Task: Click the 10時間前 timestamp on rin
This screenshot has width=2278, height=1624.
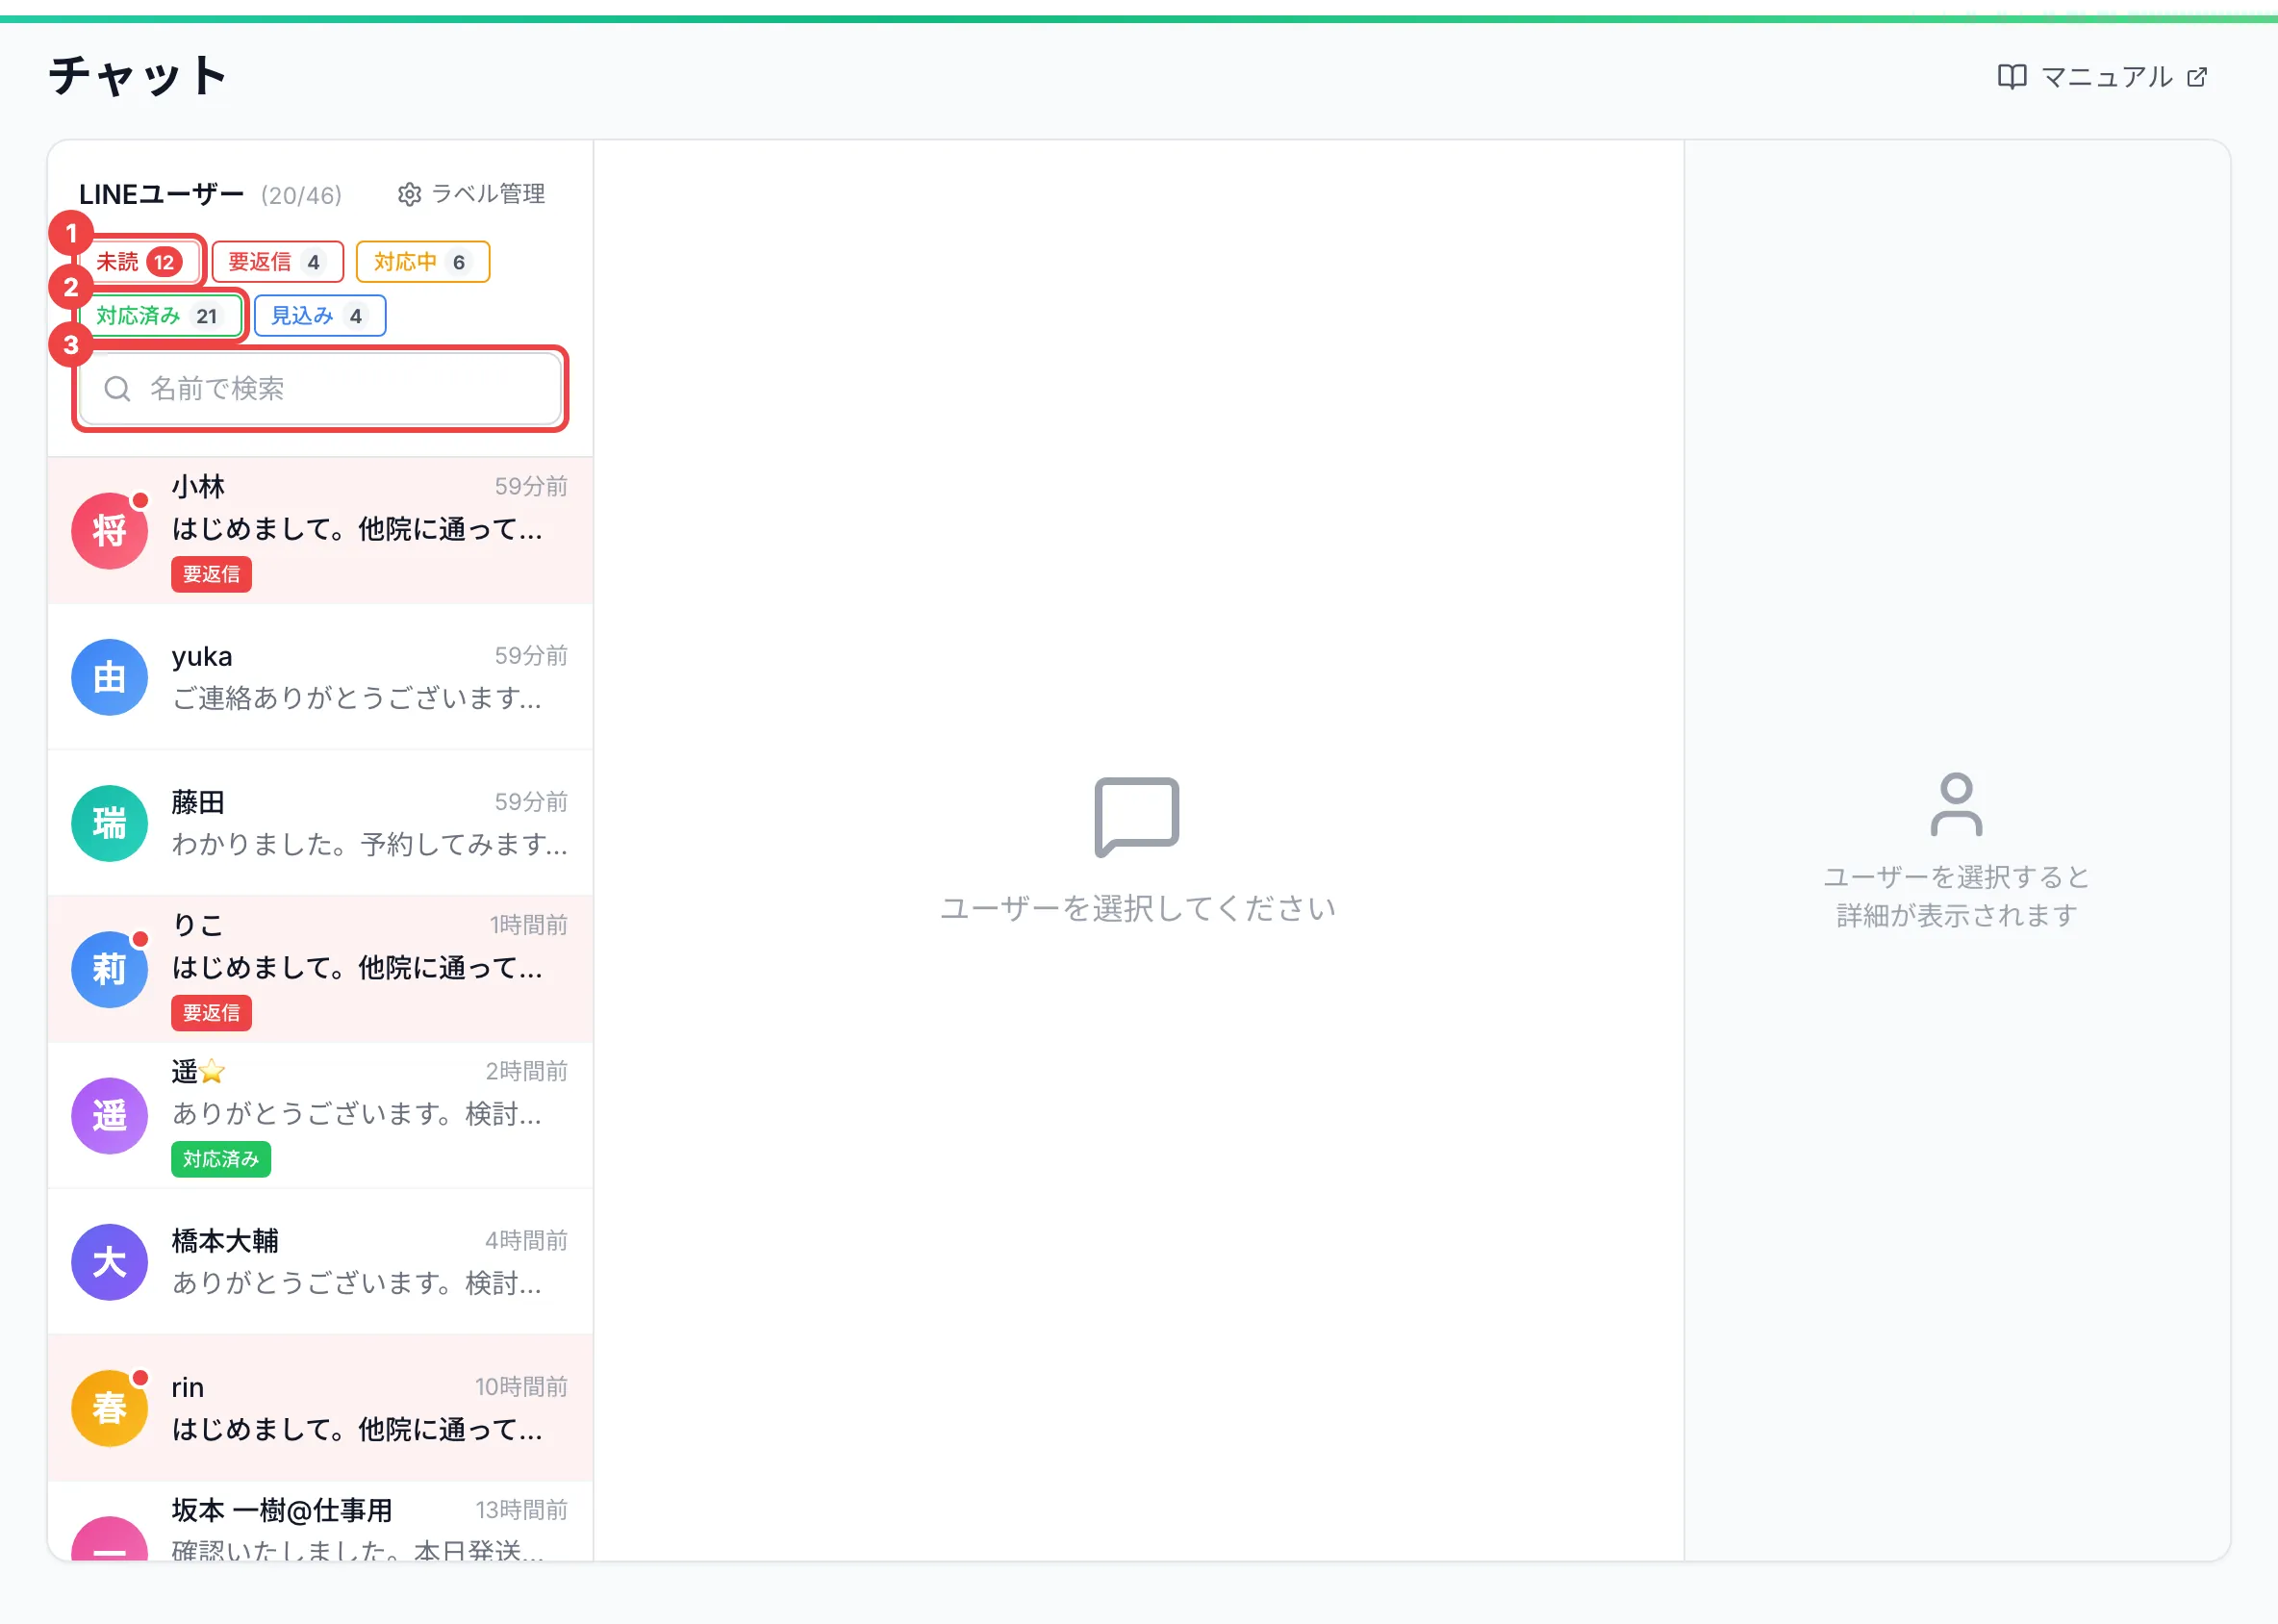Action: pos(521,1387)
